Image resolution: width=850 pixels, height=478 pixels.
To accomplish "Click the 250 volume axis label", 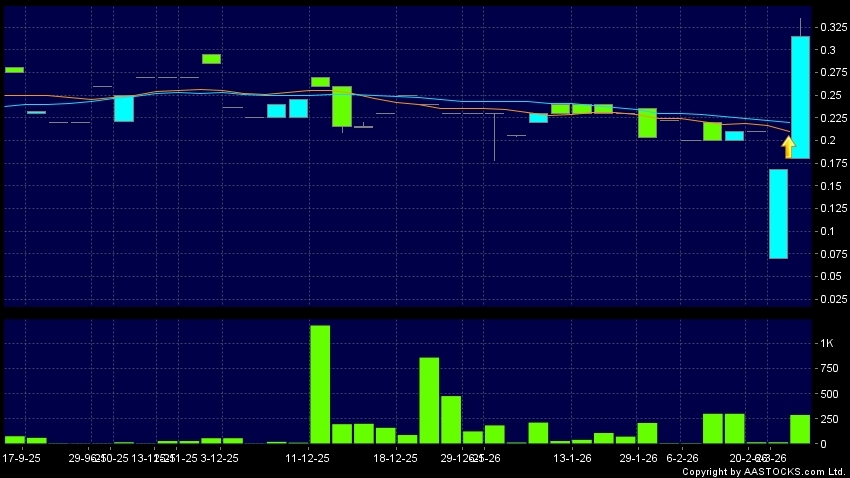I will pyautogui.click(x=828, y=418).
